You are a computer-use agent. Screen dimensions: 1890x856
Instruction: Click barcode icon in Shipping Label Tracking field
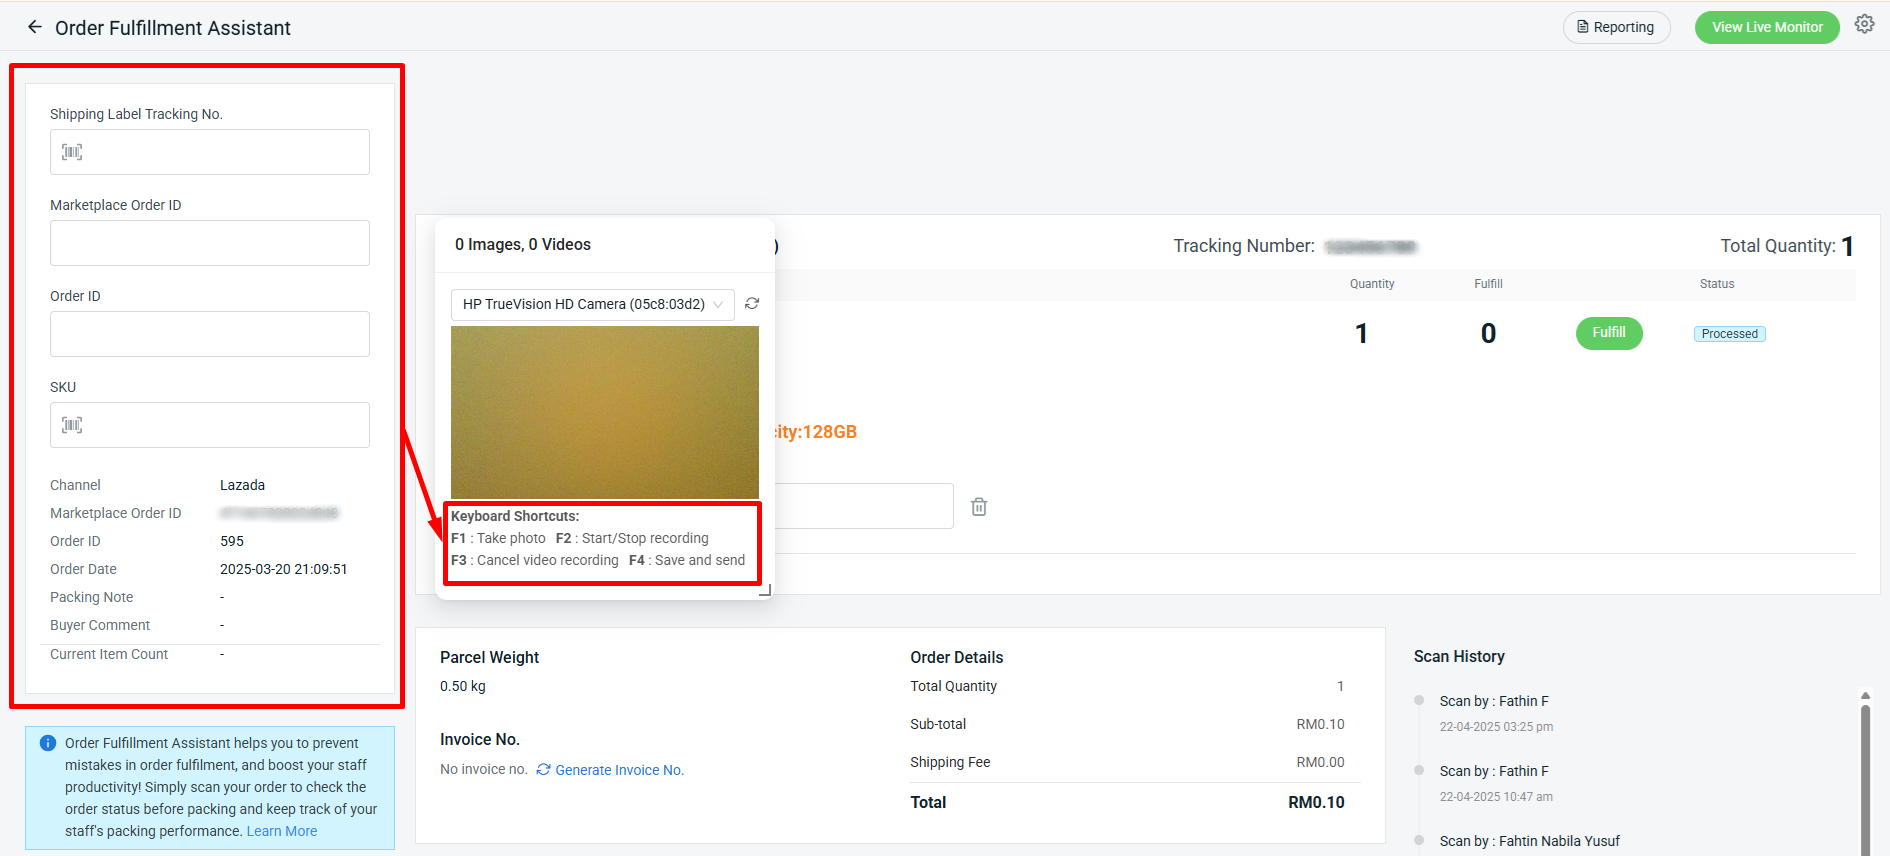[72, 152]
